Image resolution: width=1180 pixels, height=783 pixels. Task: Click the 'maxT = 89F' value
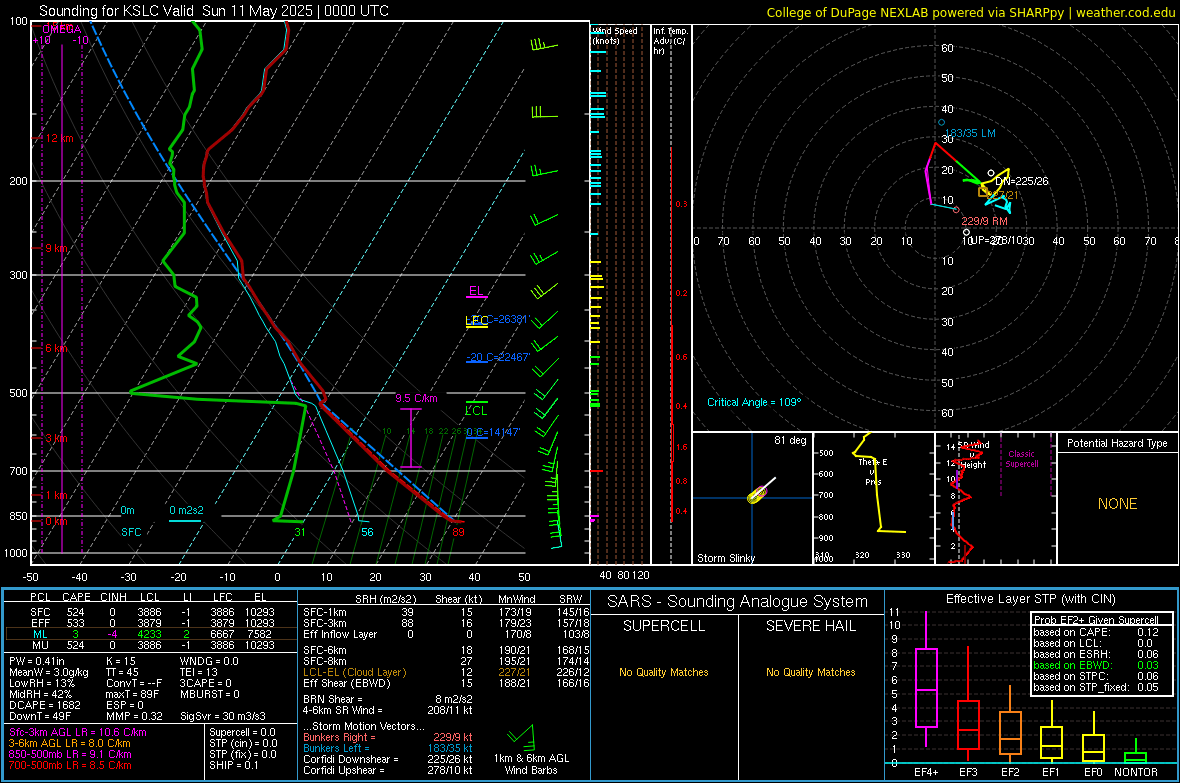pyautogui.click(x=132, y=694)
